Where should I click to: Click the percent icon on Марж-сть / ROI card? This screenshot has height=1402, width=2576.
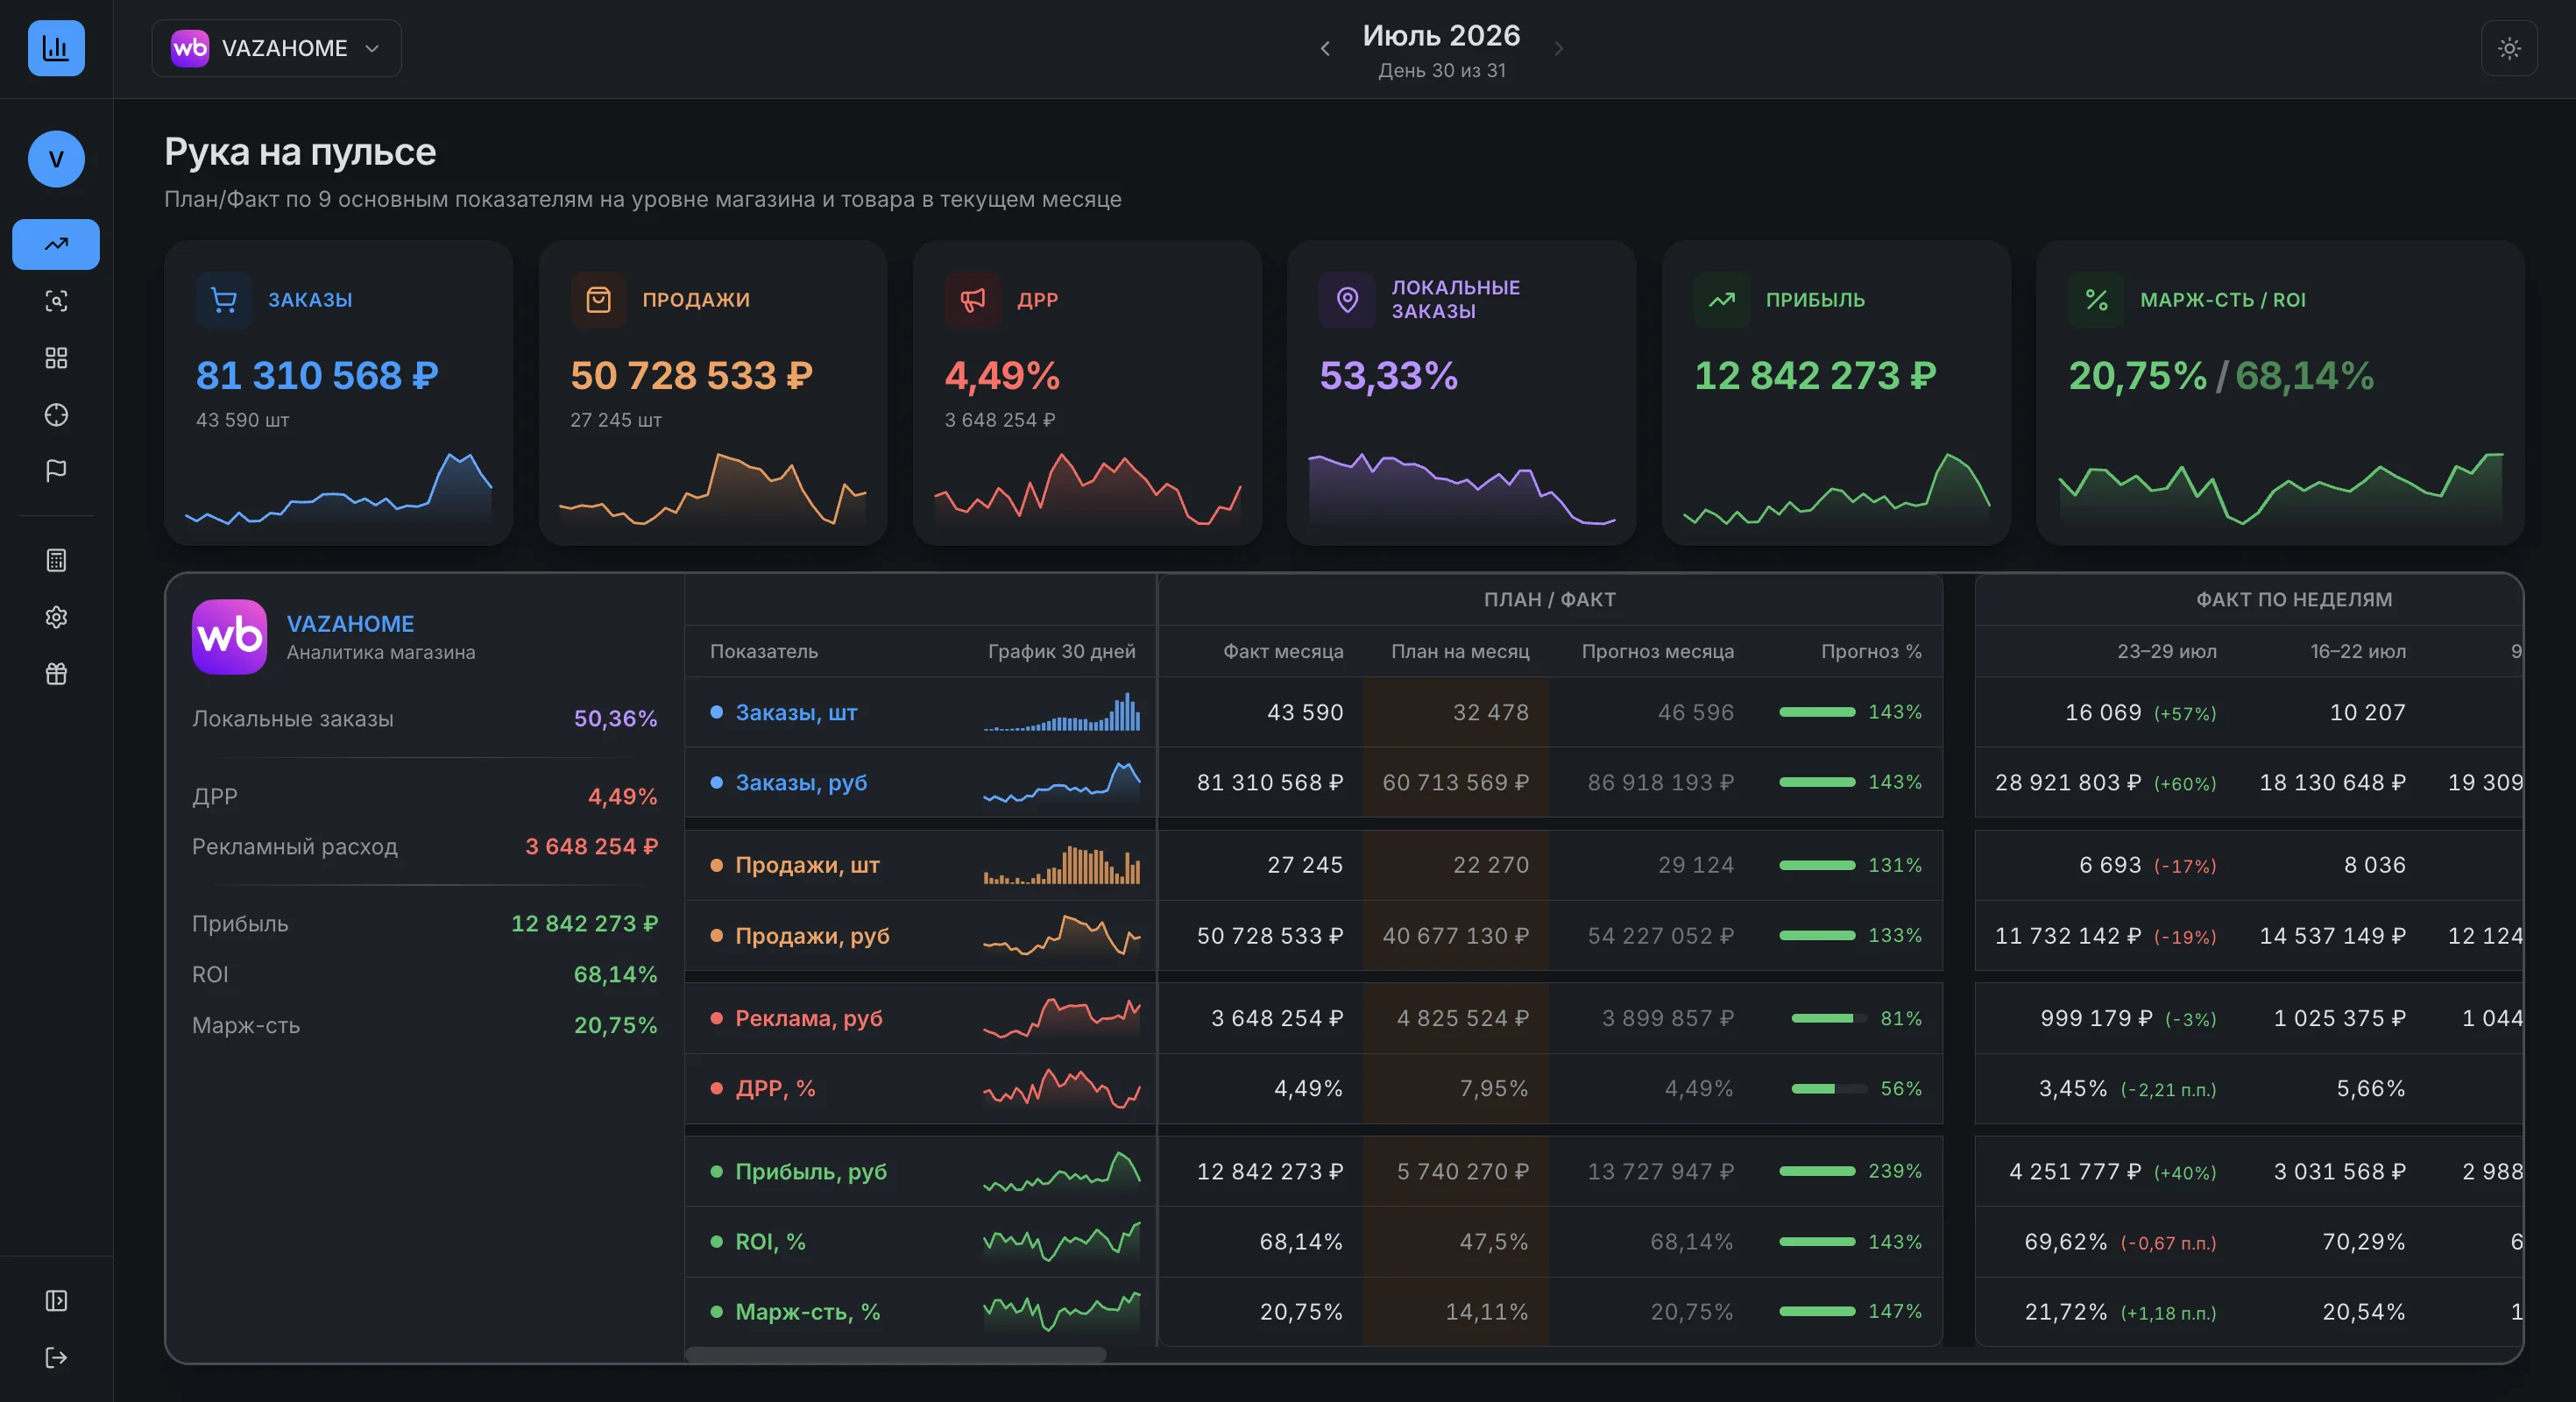2096,300
